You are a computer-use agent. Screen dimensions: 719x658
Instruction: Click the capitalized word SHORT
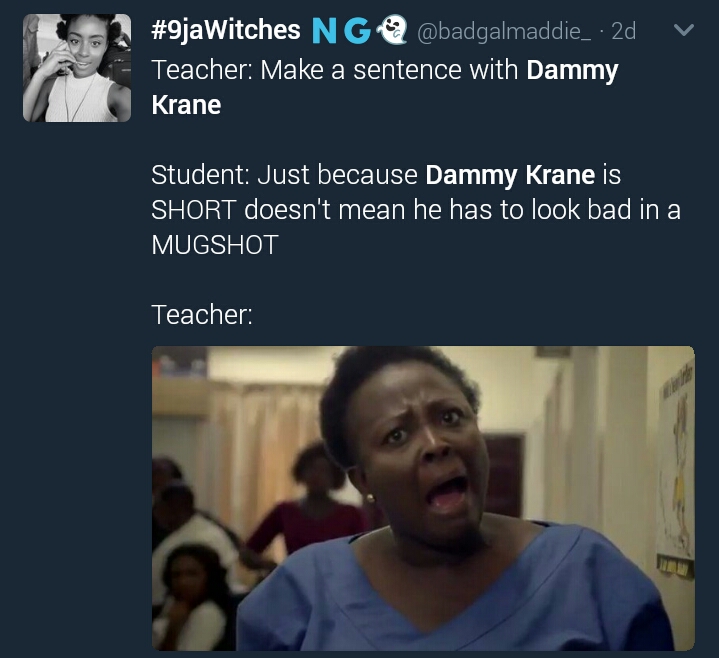tap(194, 210)
